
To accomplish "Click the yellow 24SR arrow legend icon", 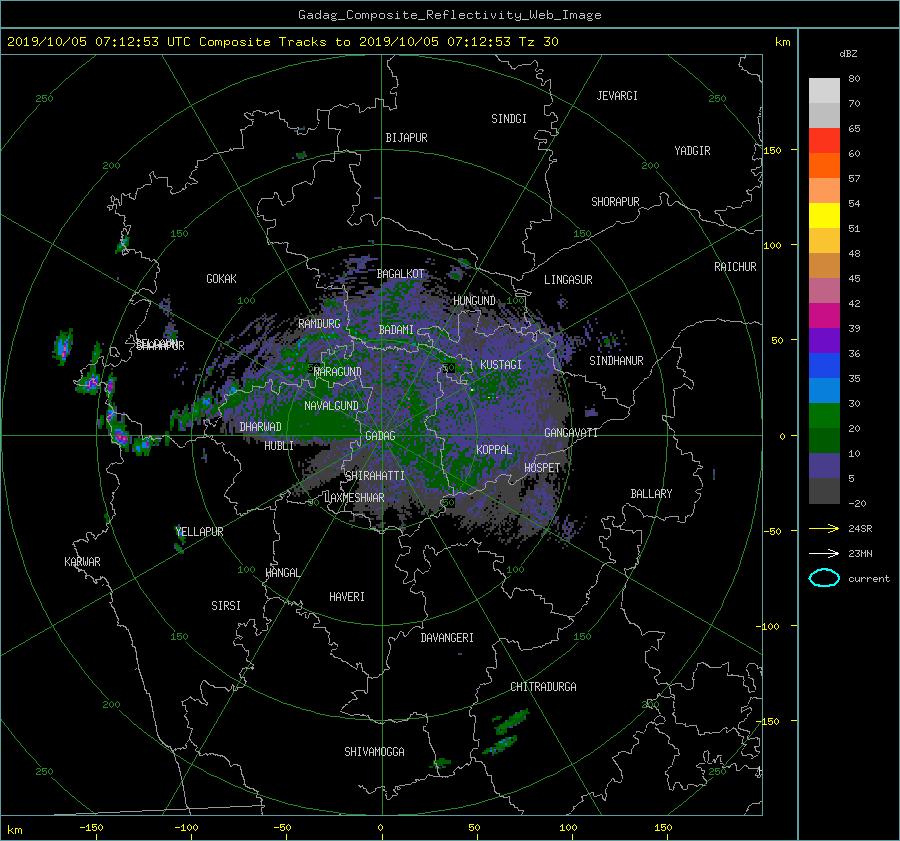I will coord(824,528).
